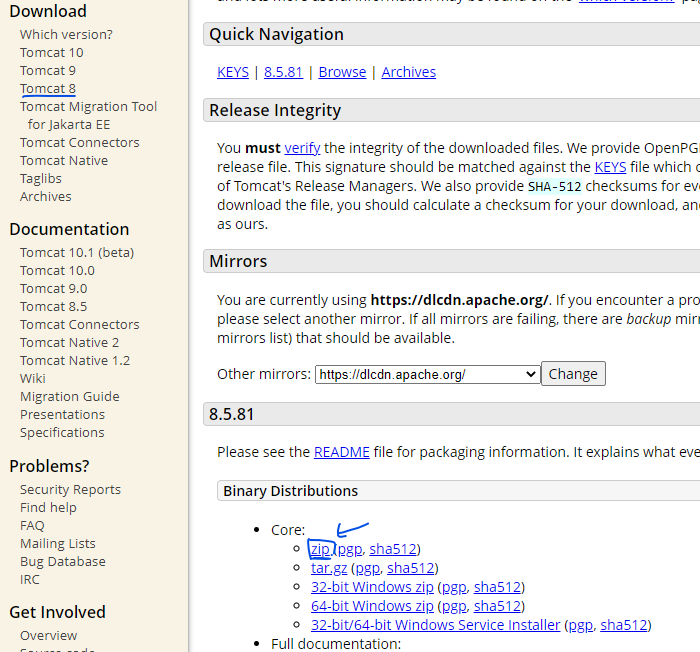Open Archives link in sidebar
This screenshot has height=652, width=700.
click(x=46, y=196)
